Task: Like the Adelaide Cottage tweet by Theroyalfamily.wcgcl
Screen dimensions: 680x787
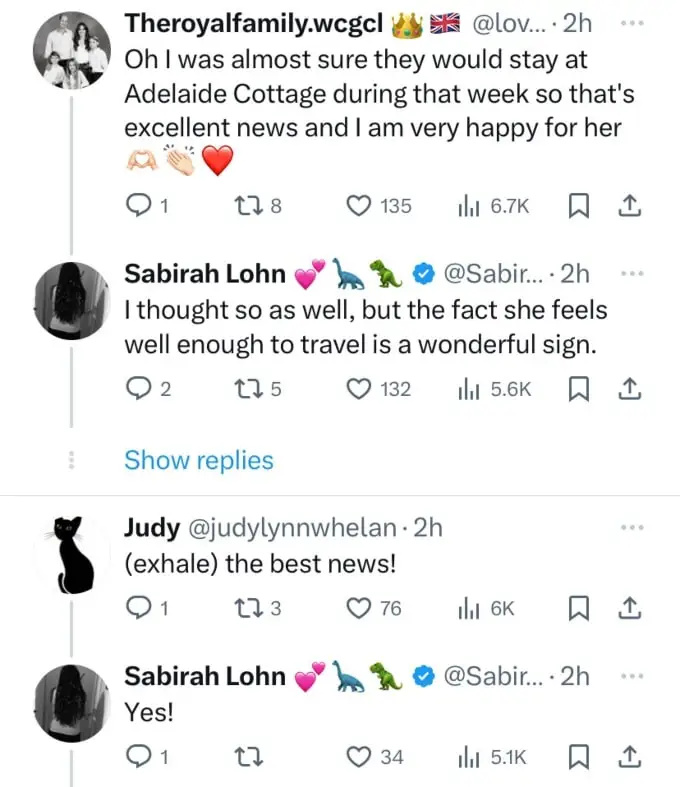Action: pyautogui.click(x=379, y=206)
